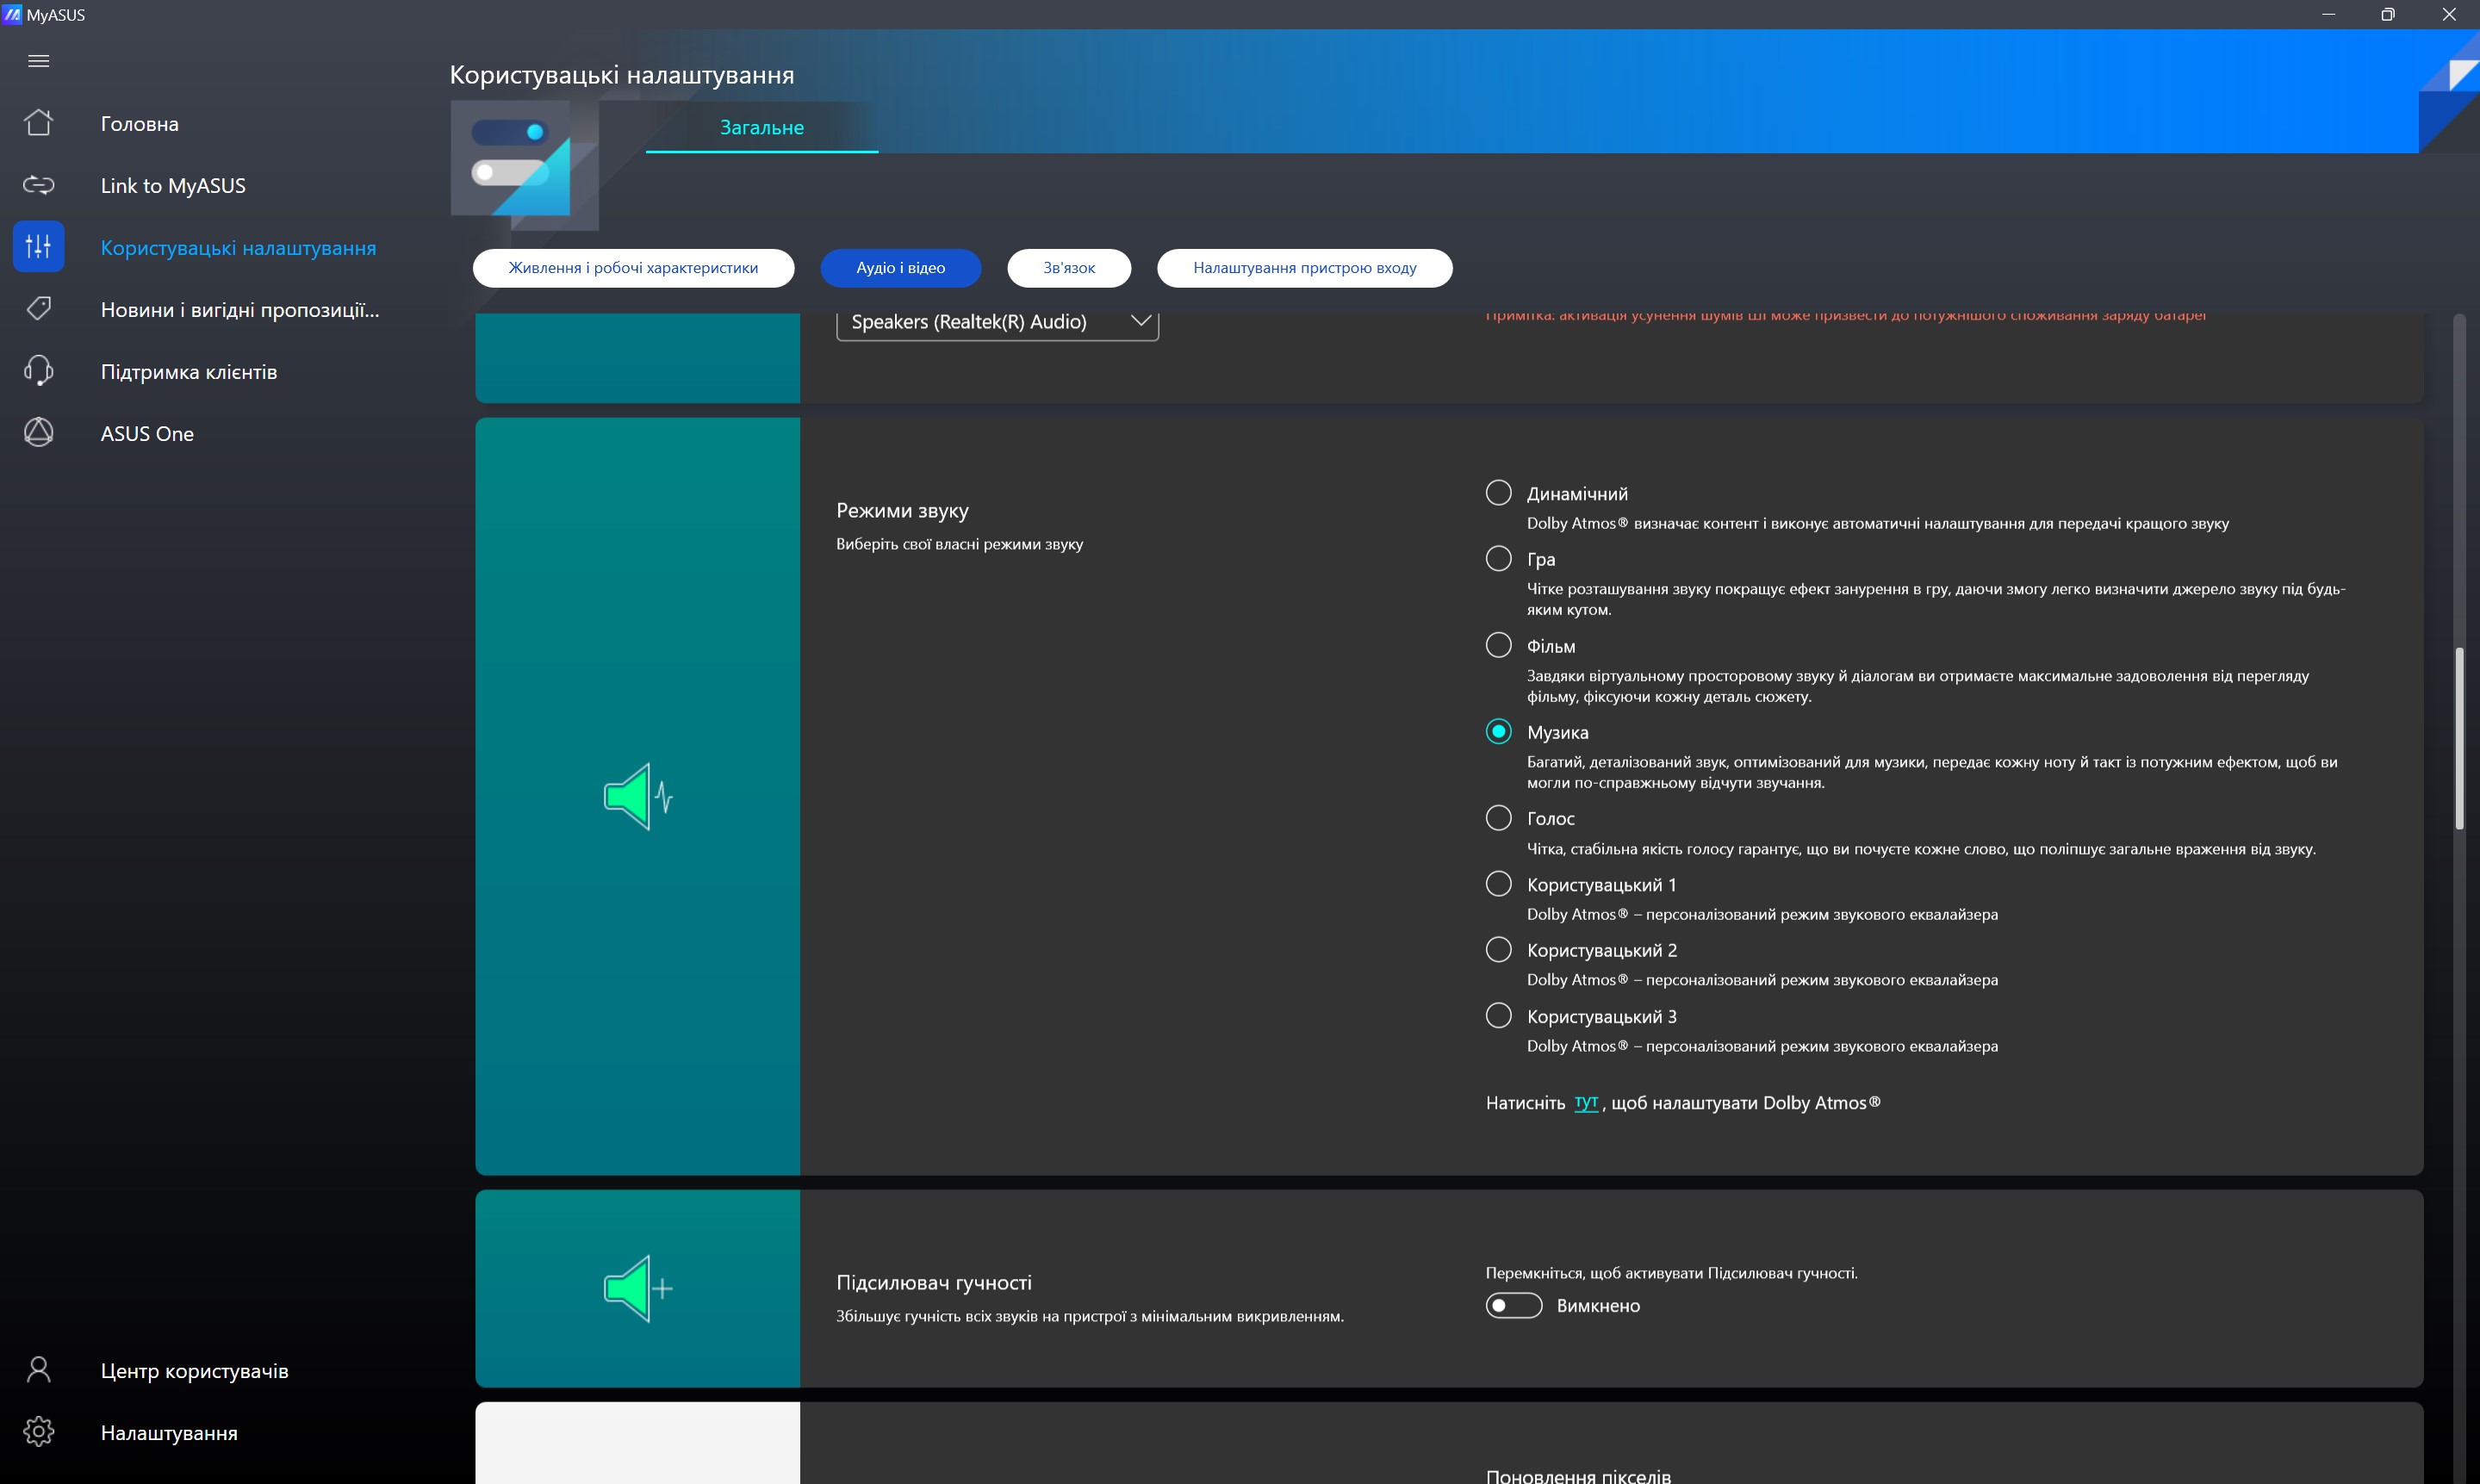Open the ASUS One icon

pyautogui.click(x=38, y=432)
